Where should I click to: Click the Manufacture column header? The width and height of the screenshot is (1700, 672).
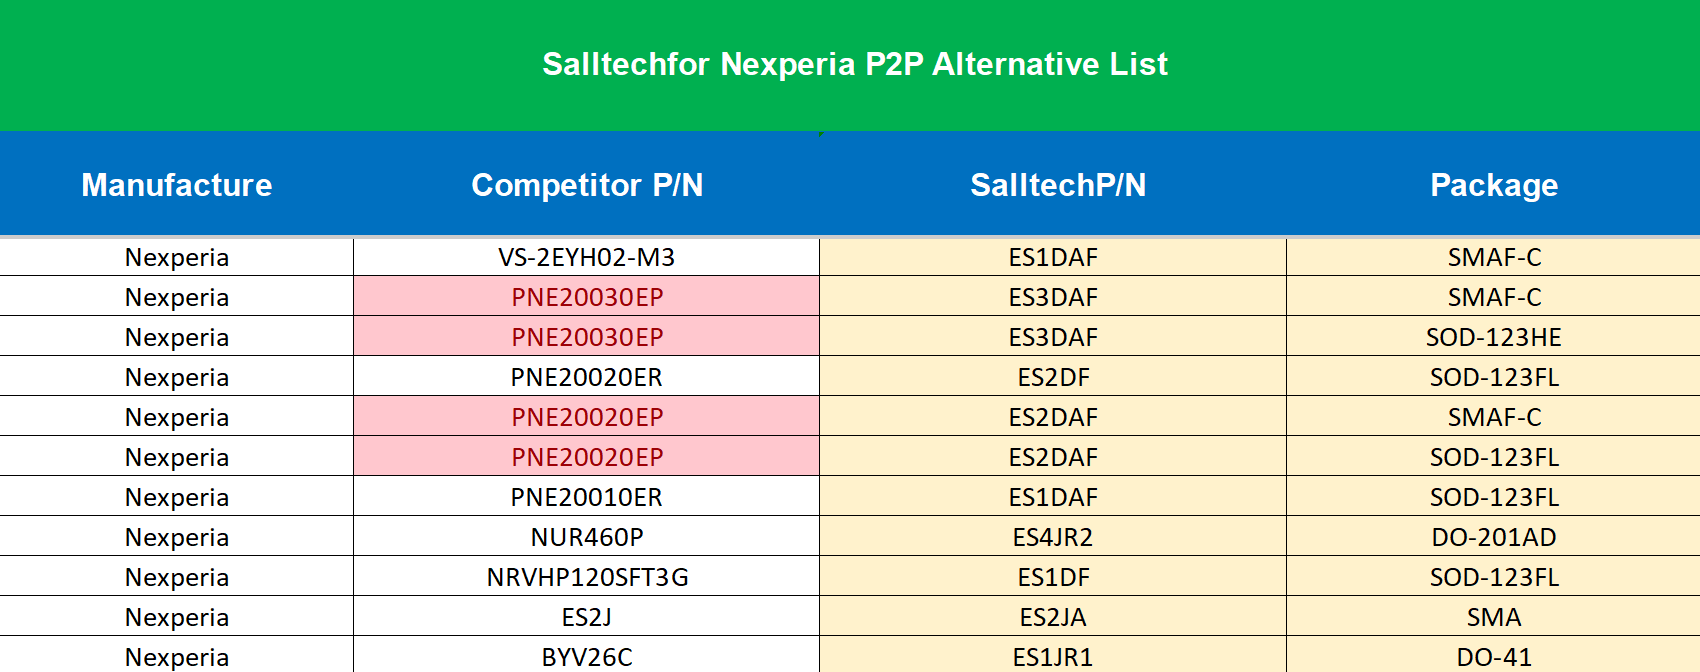pos(177,185)
